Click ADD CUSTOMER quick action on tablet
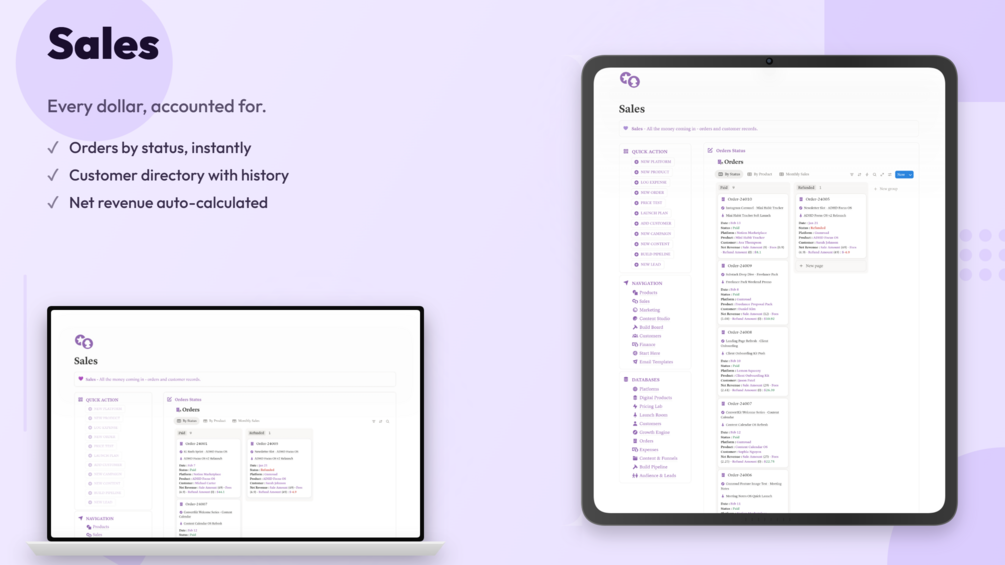Screen dimensions: 1005x565 click(x=652, y=223)
